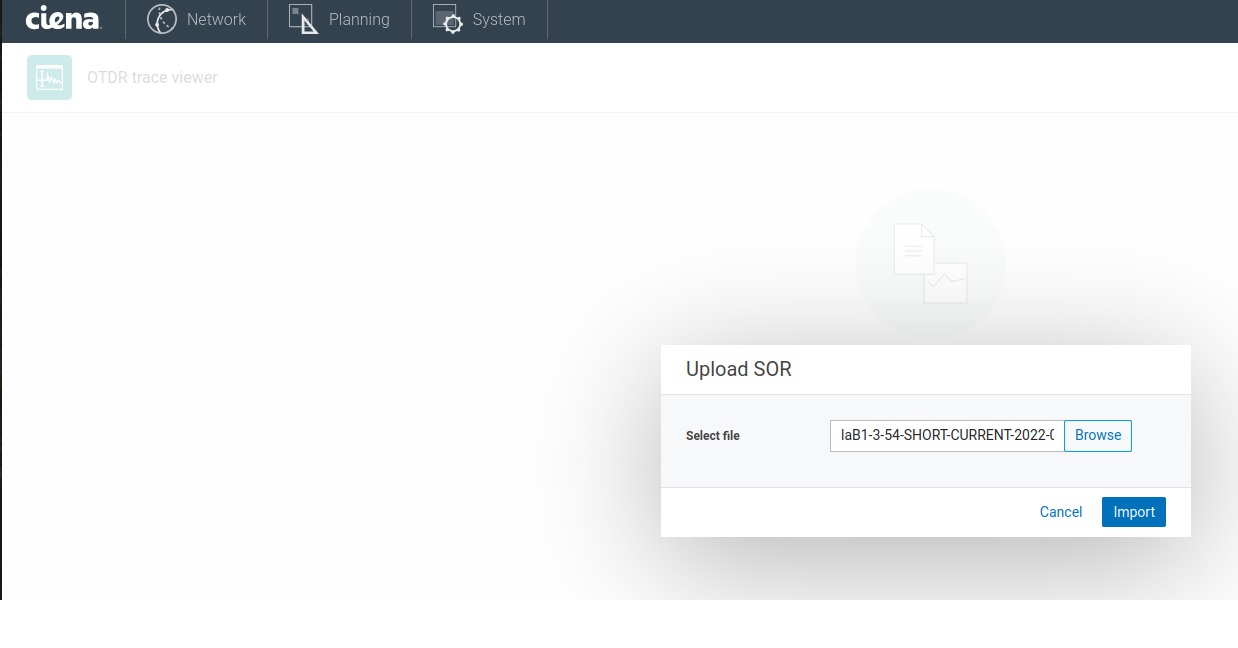This screenshot has width=1238, height=648.
Task: Click the chart icon in empty-state graphic
Action: pyautogui.click(x=946, y=284)
